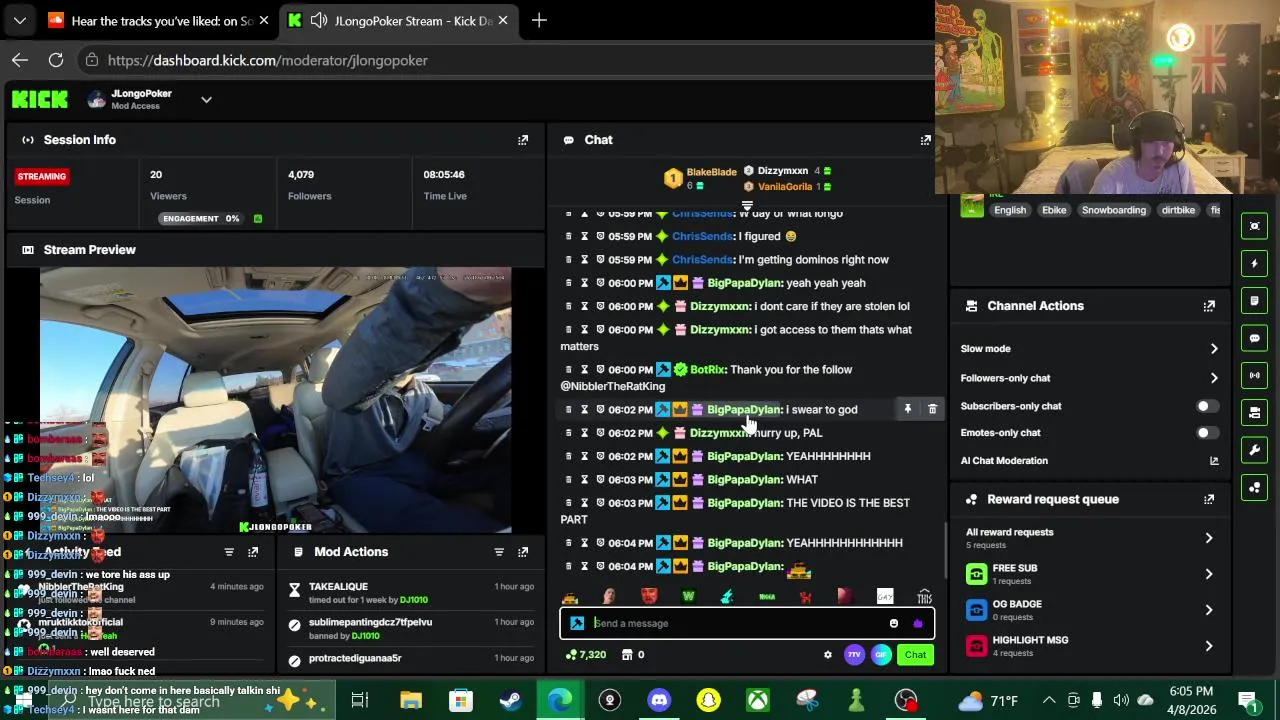Filter the Mod Actions list
1280x720 pixels.
[x=498, y=552]
